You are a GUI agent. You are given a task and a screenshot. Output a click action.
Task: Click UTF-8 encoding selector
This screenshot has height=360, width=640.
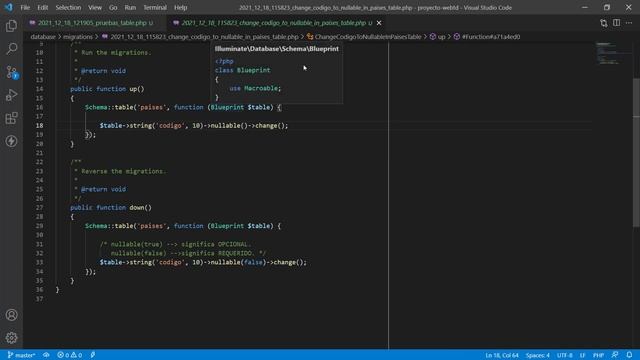(564, 355)
